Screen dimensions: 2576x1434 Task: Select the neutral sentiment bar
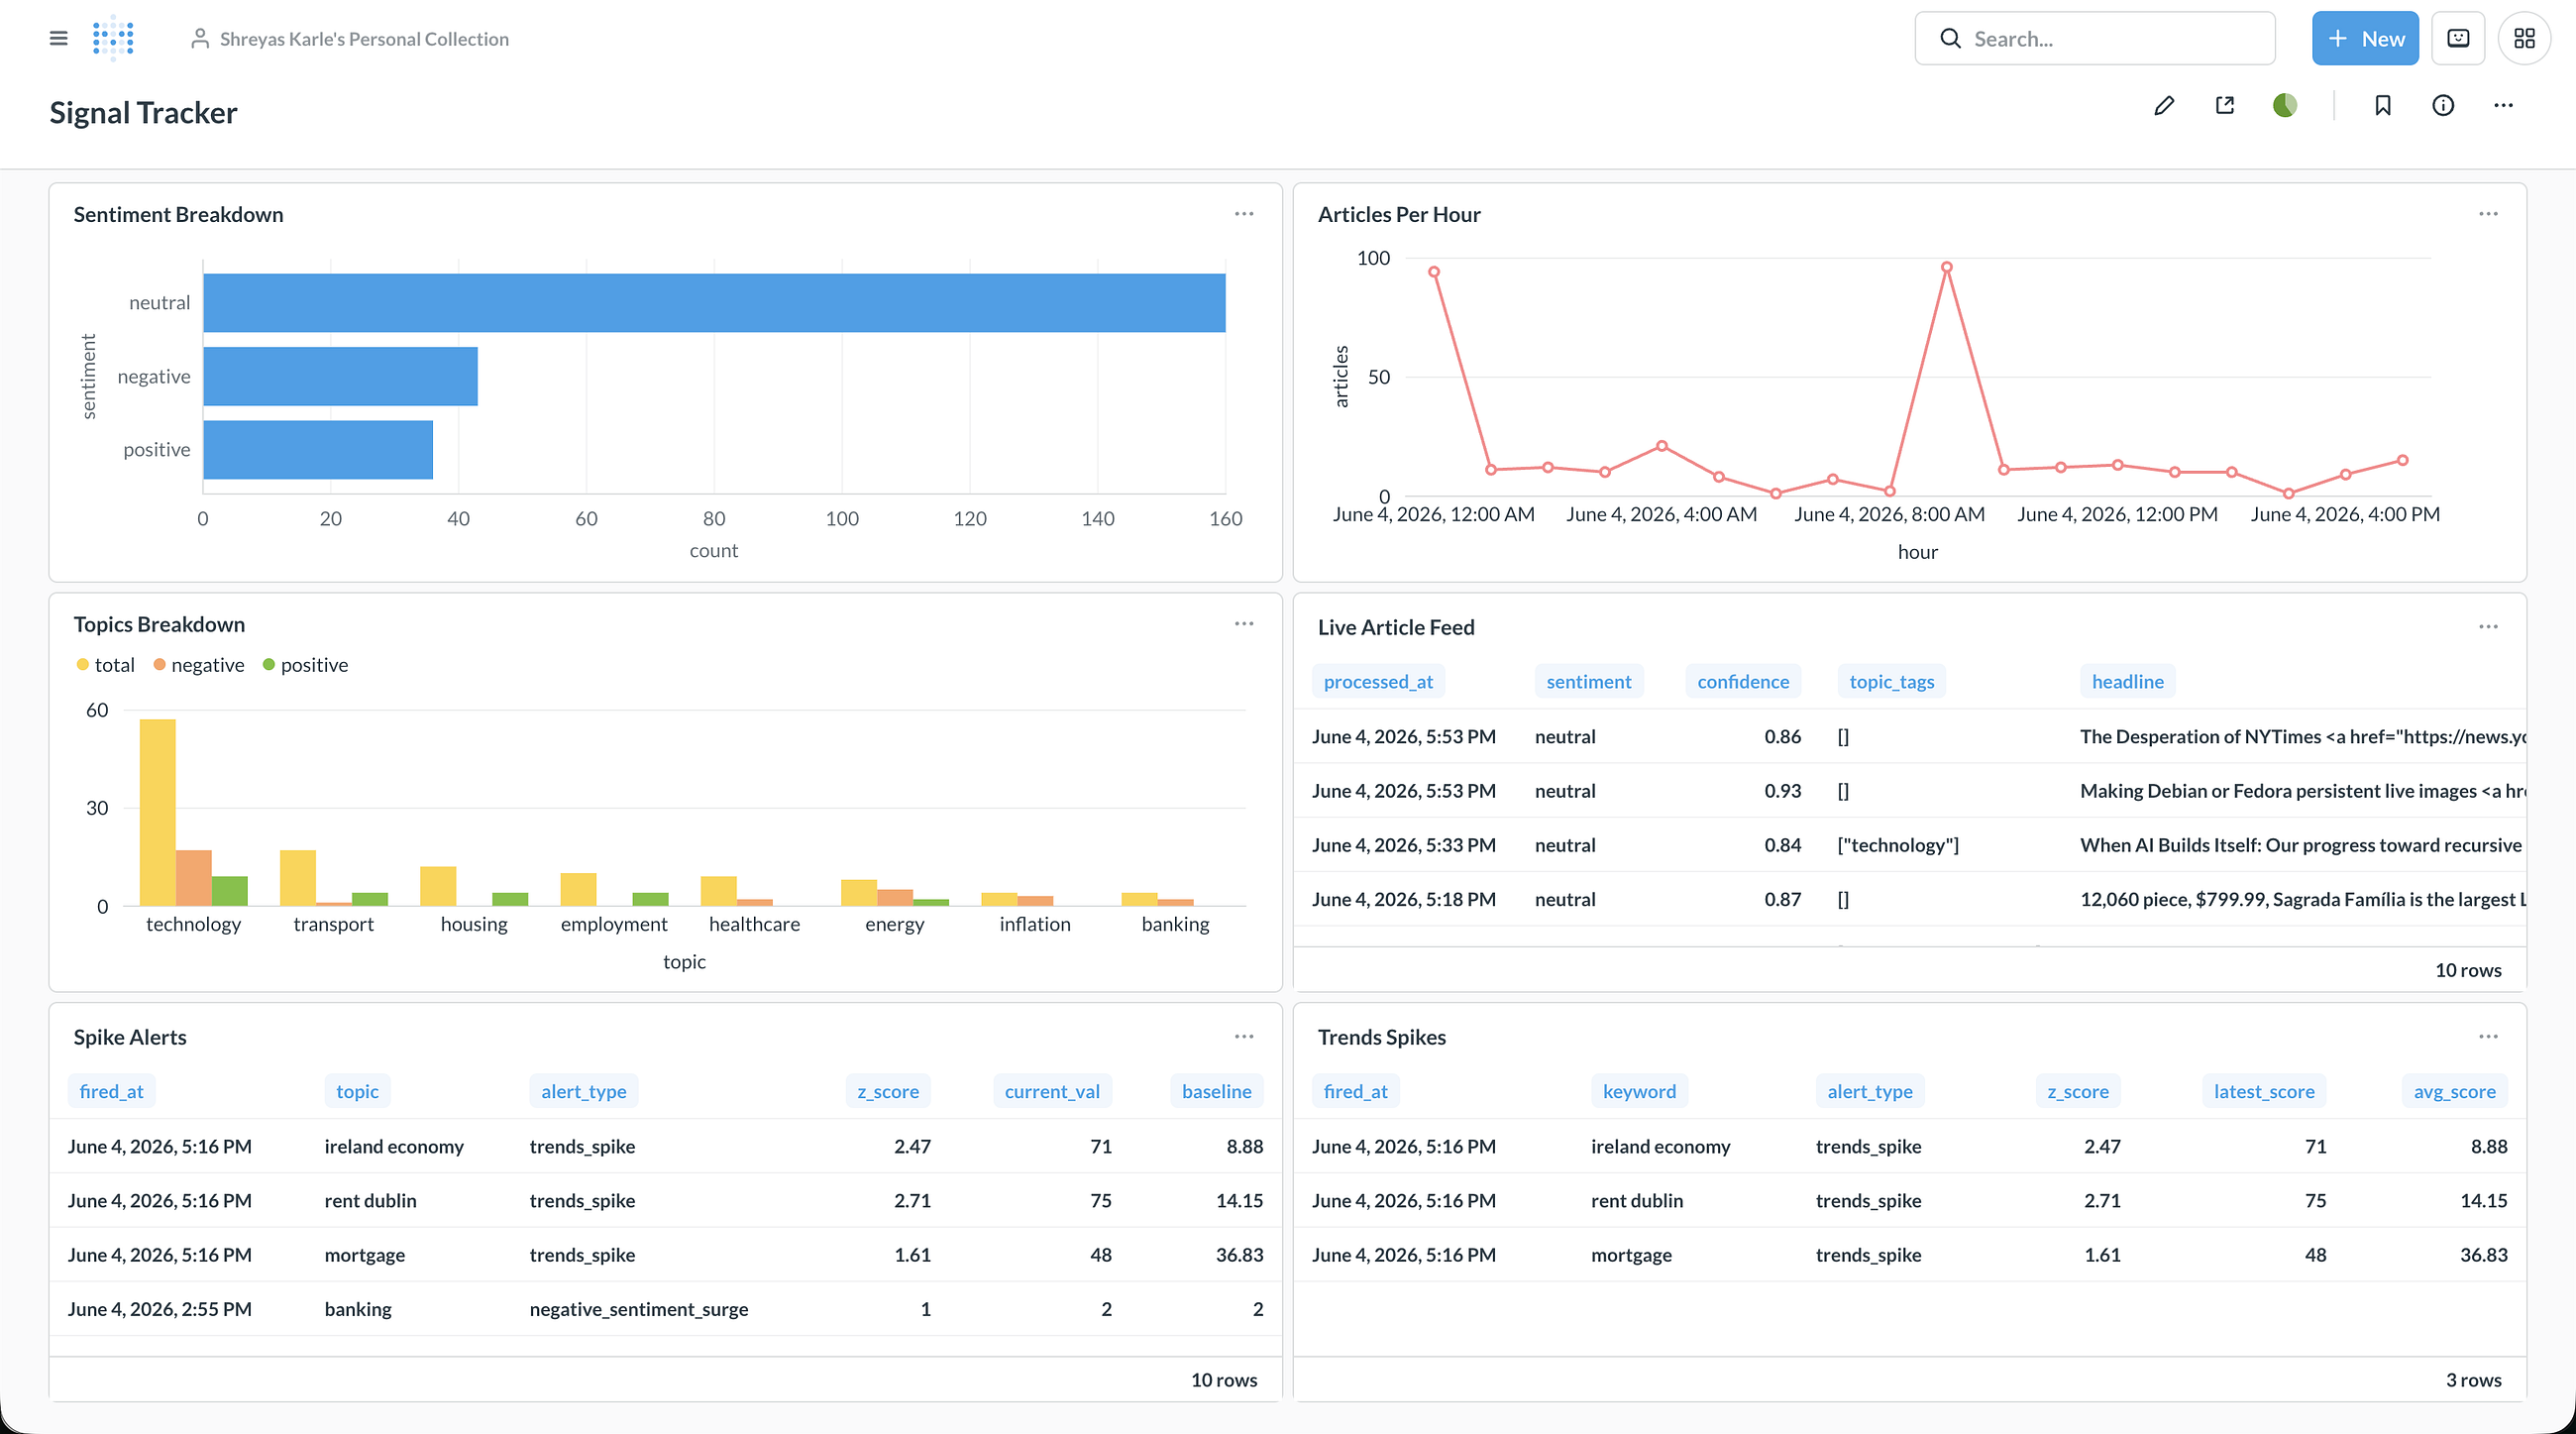pyautogui.click(x=714, y=303)
